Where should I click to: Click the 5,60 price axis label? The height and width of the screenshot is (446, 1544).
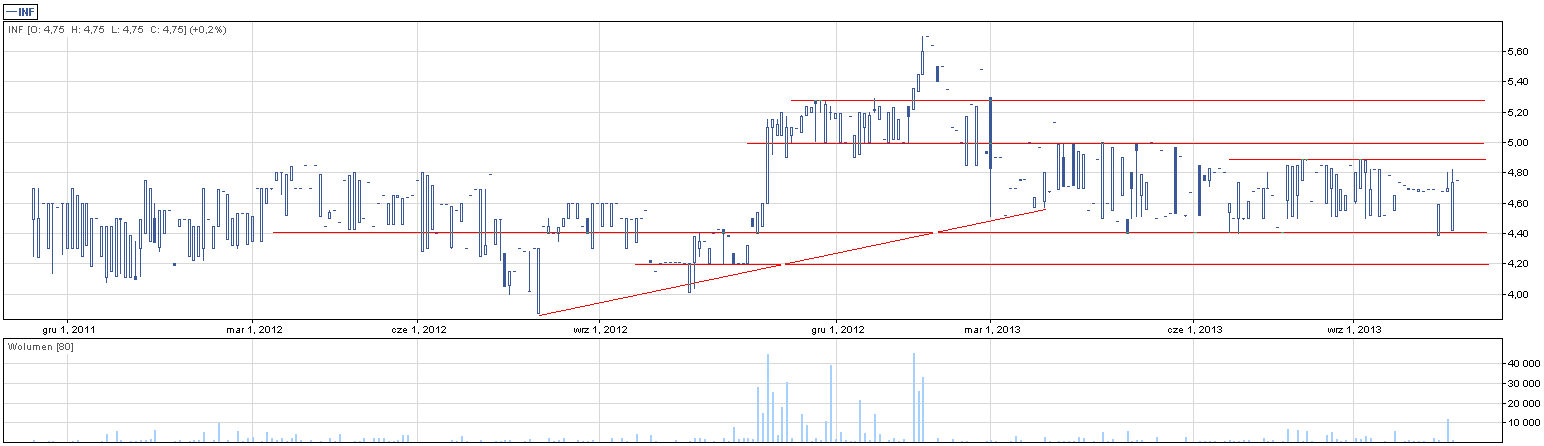click(1517, 51)
